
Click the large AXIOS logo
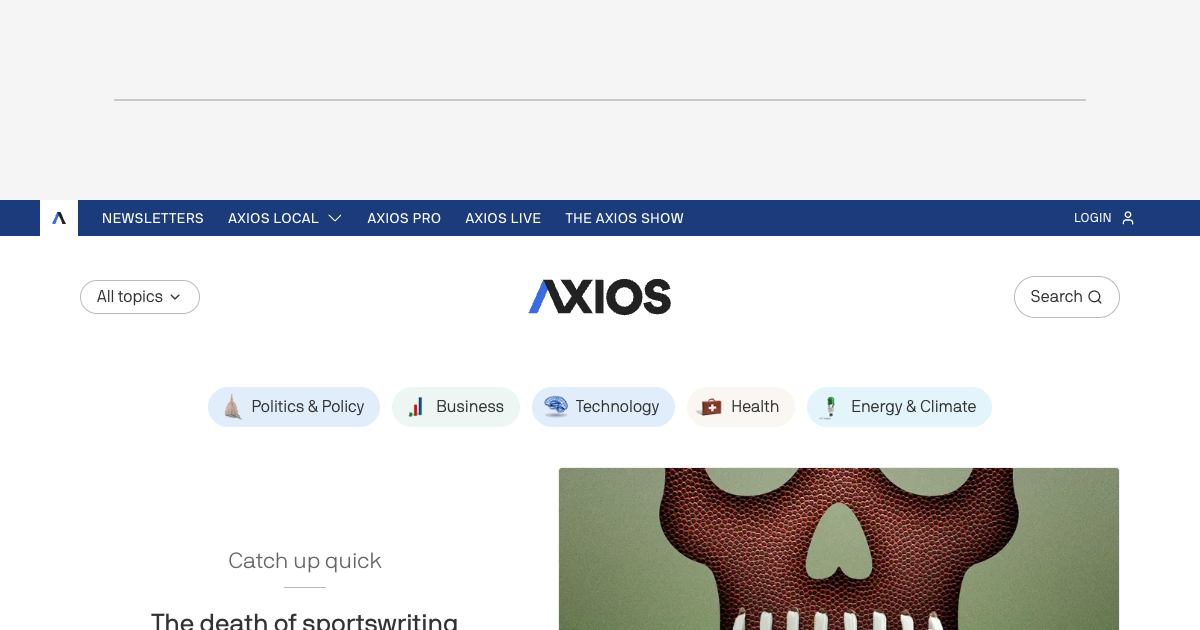point(599,296)
